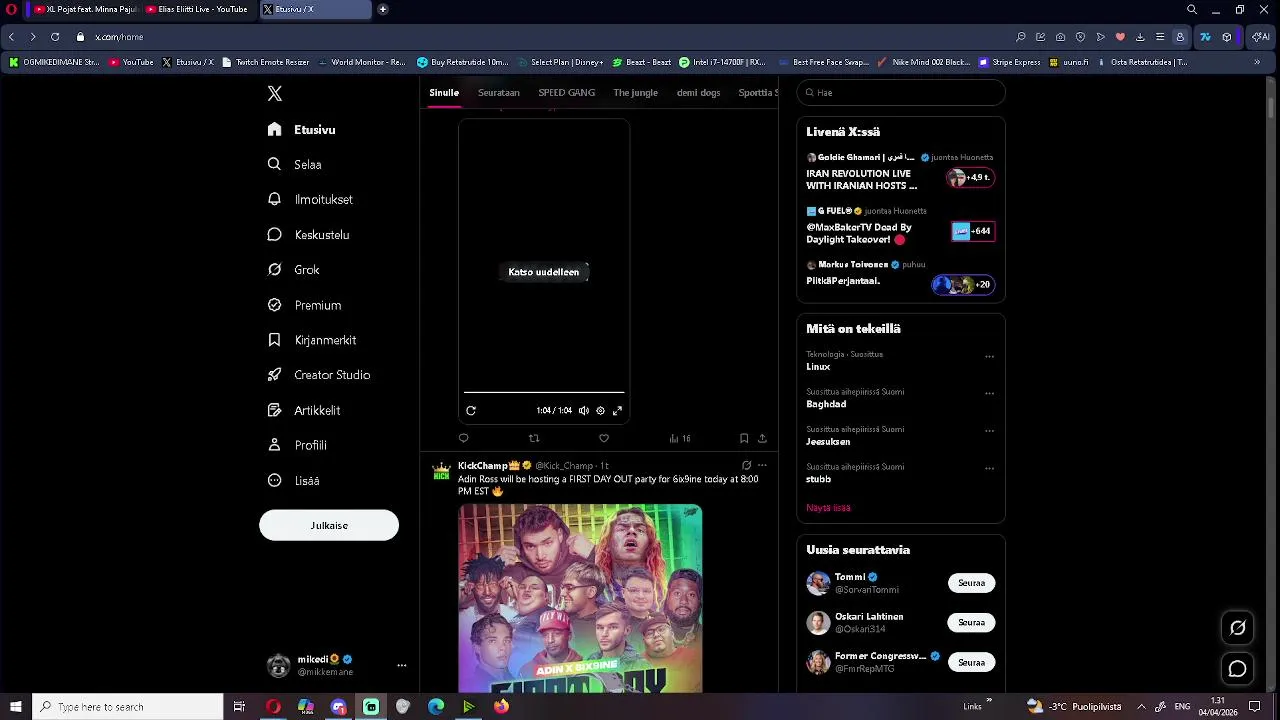Open Artikkelit articles

click(304, 410)
